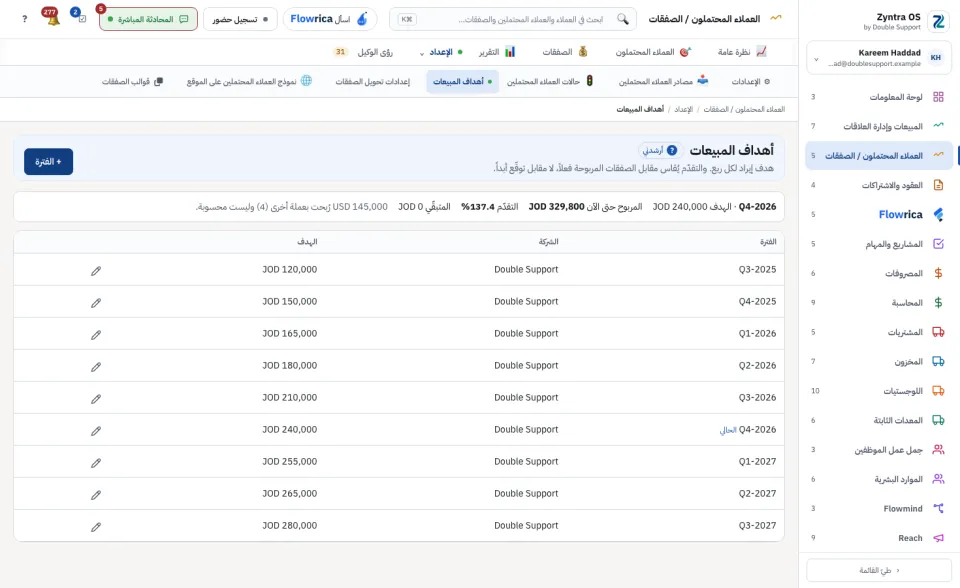Open المشتريات purchases truck icon
The height and width of the screenshot is (588, 960).
tap(938, 332)
